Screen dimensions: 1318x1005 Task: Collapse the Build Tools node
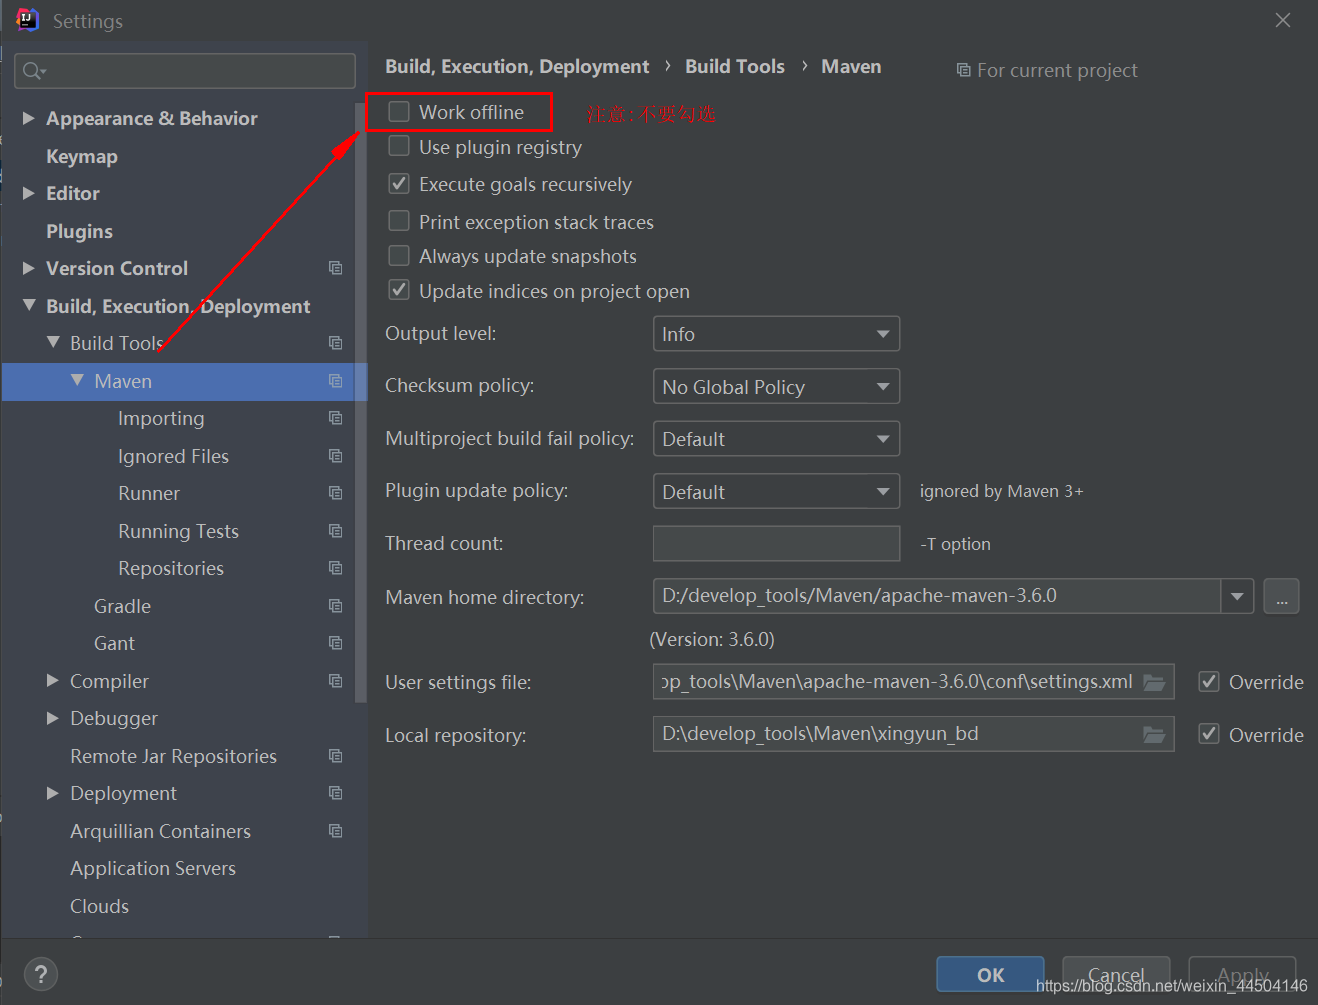(53, 342)
